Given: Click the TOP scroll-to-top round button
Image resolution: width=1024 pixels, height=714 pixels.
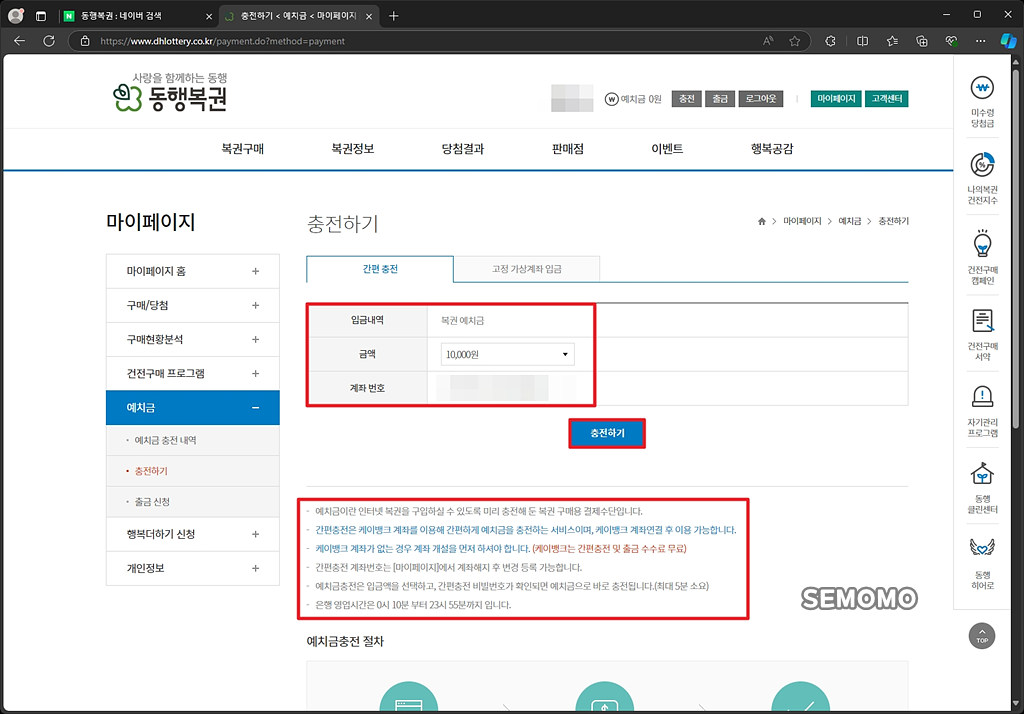Looking at the screenshot, I should (982, 635).
